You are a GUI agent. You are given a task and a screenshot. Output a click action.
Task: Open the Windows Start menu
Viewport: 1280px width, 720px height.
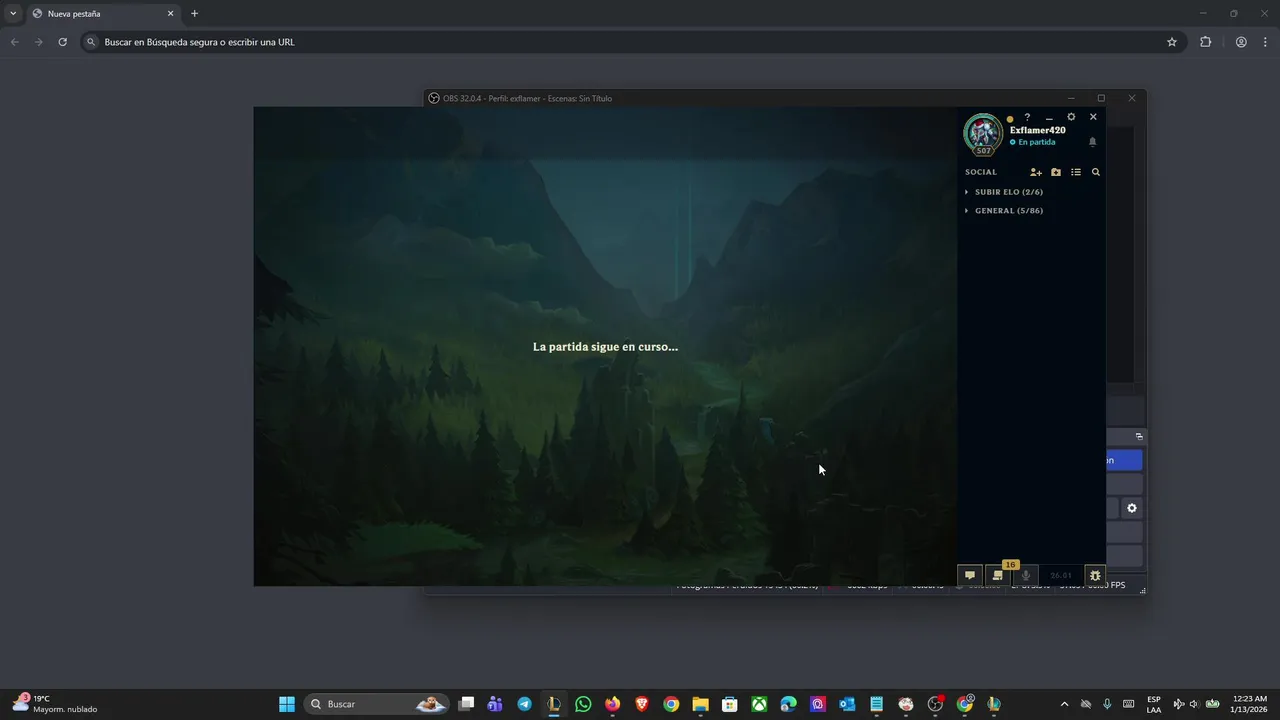(x=287, y=704)
